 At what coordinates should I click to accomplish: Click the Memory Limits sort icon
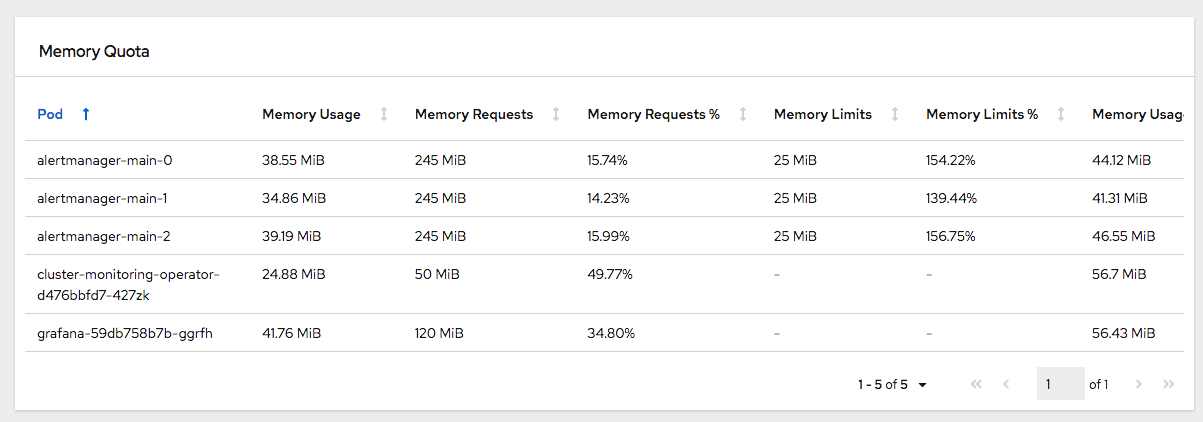[895, 114]
